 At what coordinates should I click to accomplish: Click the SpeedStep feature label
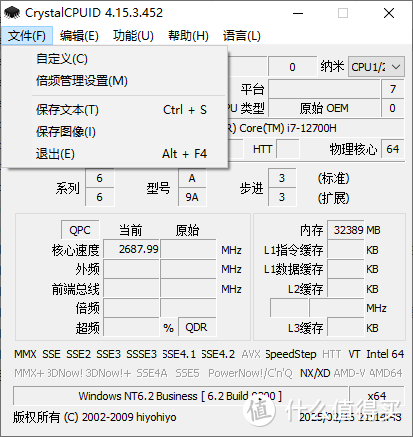click(x=291, y=354)
